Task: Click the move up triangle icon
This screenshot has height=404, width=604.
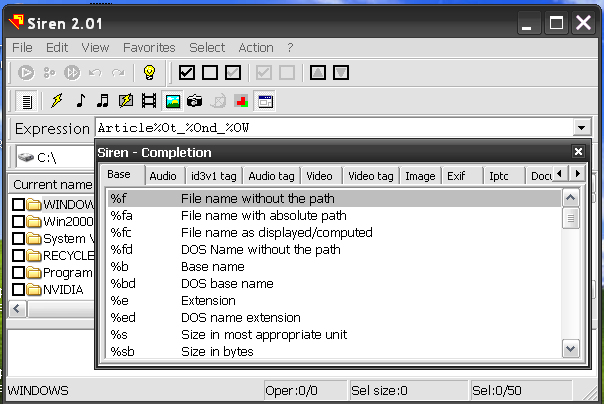Action: [318, 72]
